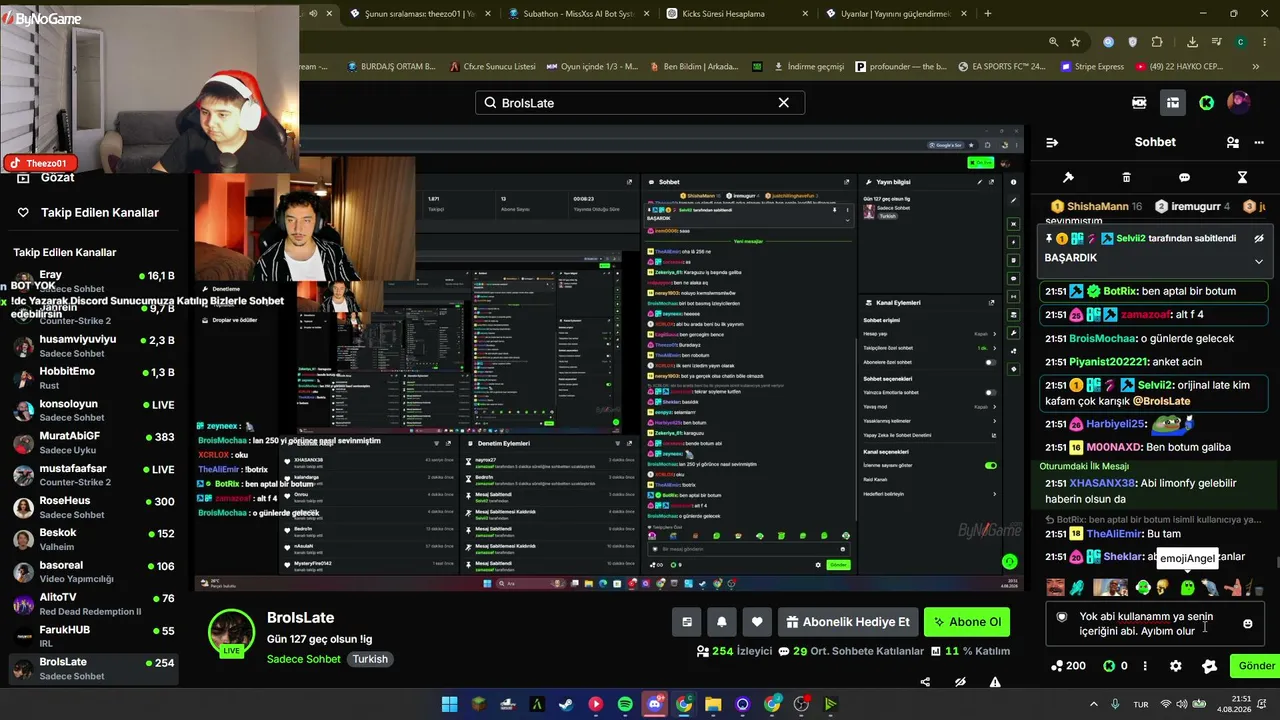The image size is (1280, 720).
Task: Click the clip camera icon in header
Action: click(x=1139, y=103)
